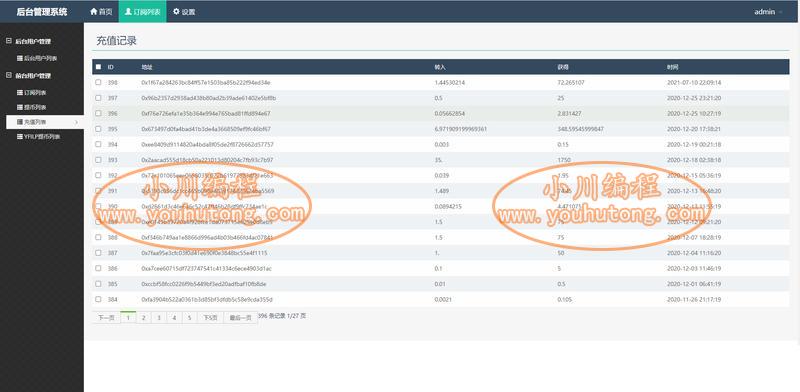Click the list icon beside 后台用户列表

click(20, 58)
